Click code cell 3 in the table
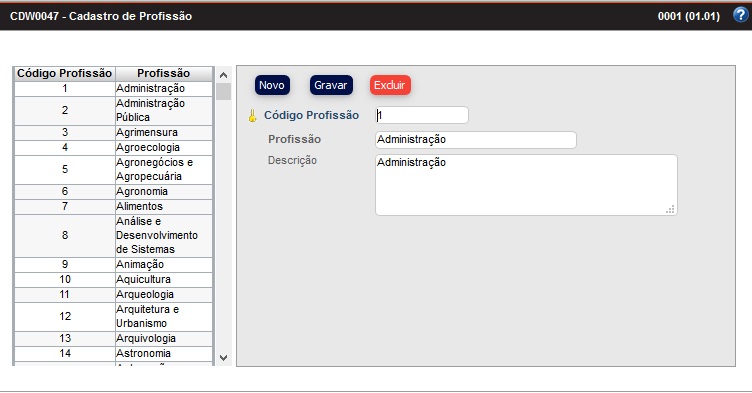 point(65,132)
